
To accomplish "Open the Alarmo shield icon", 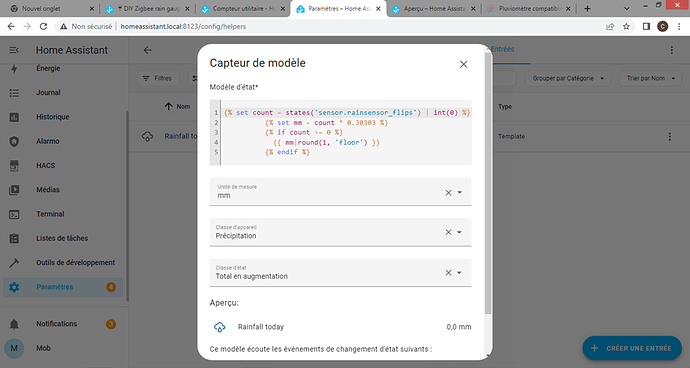I will pos(14,141).
